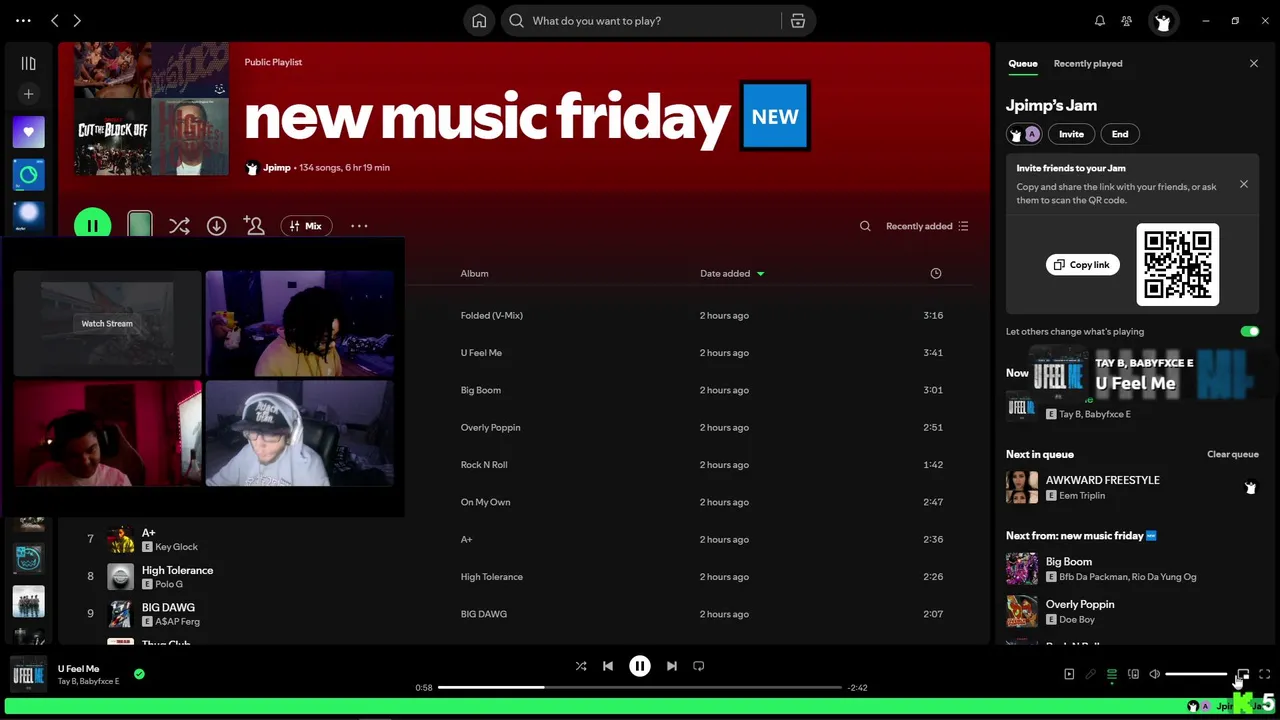Toggle 'Let others change what's playing'

pos(1249,331)
